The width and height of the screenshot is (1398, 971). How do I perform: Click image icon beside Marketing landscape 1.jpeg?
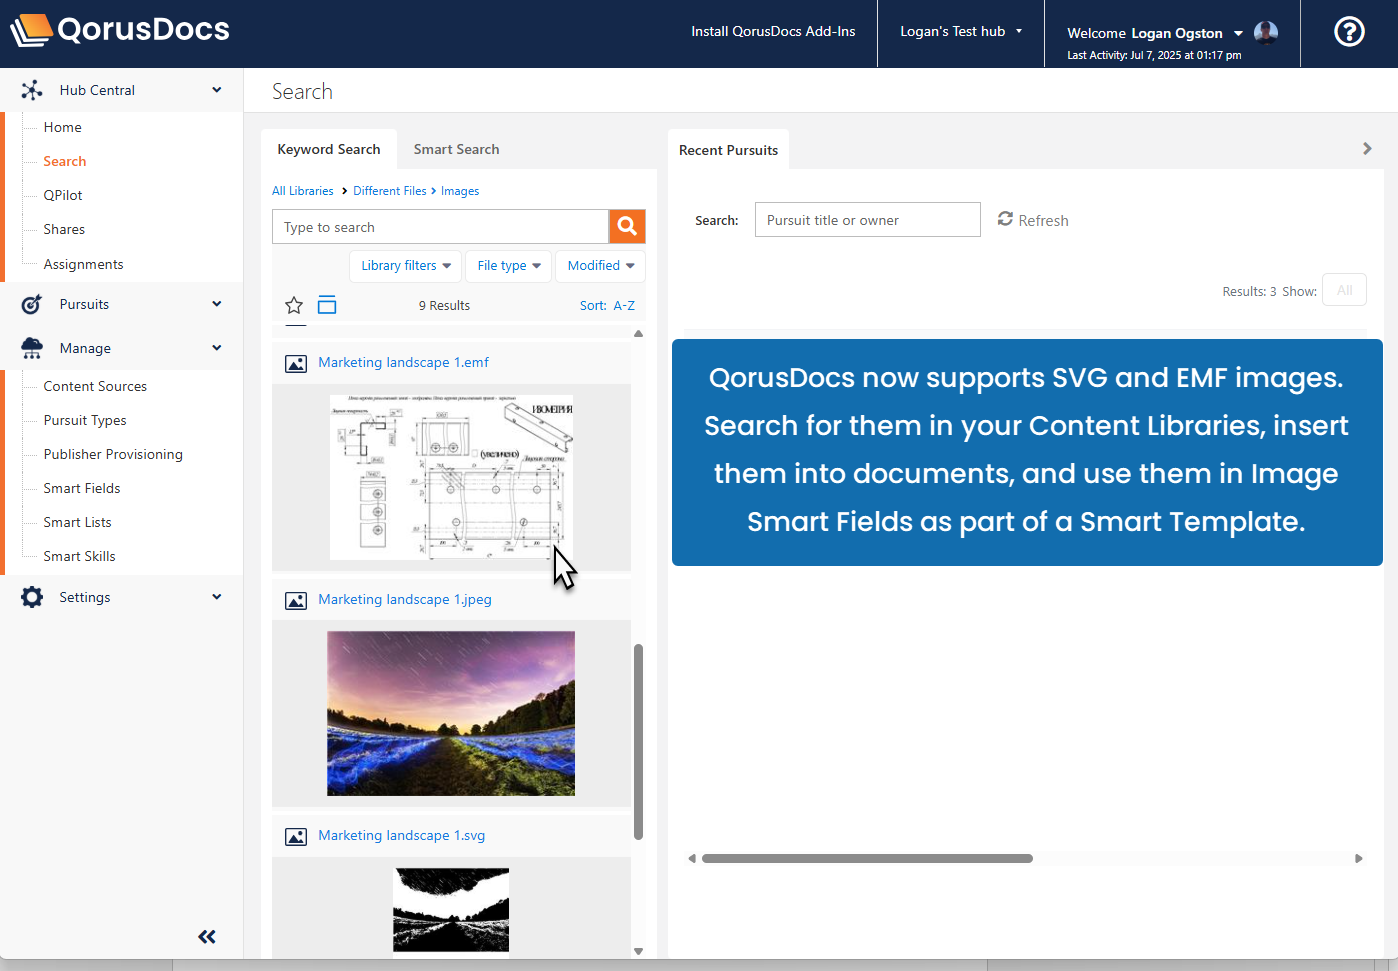coord(296,600)
